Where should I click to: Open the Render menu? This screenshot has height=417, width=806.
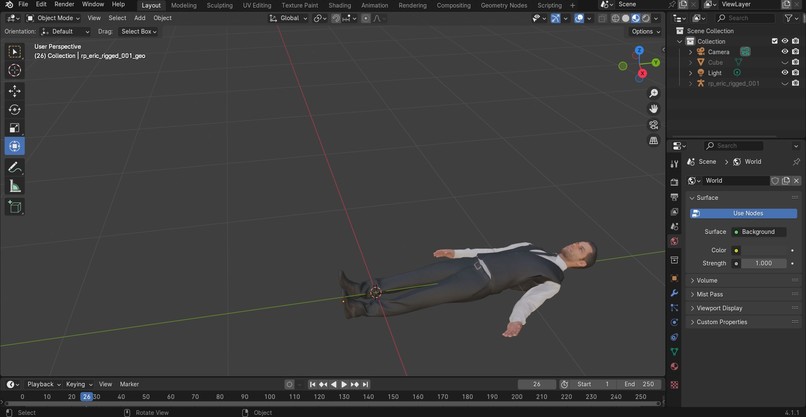pyautogui.click(x=64, y=5)
